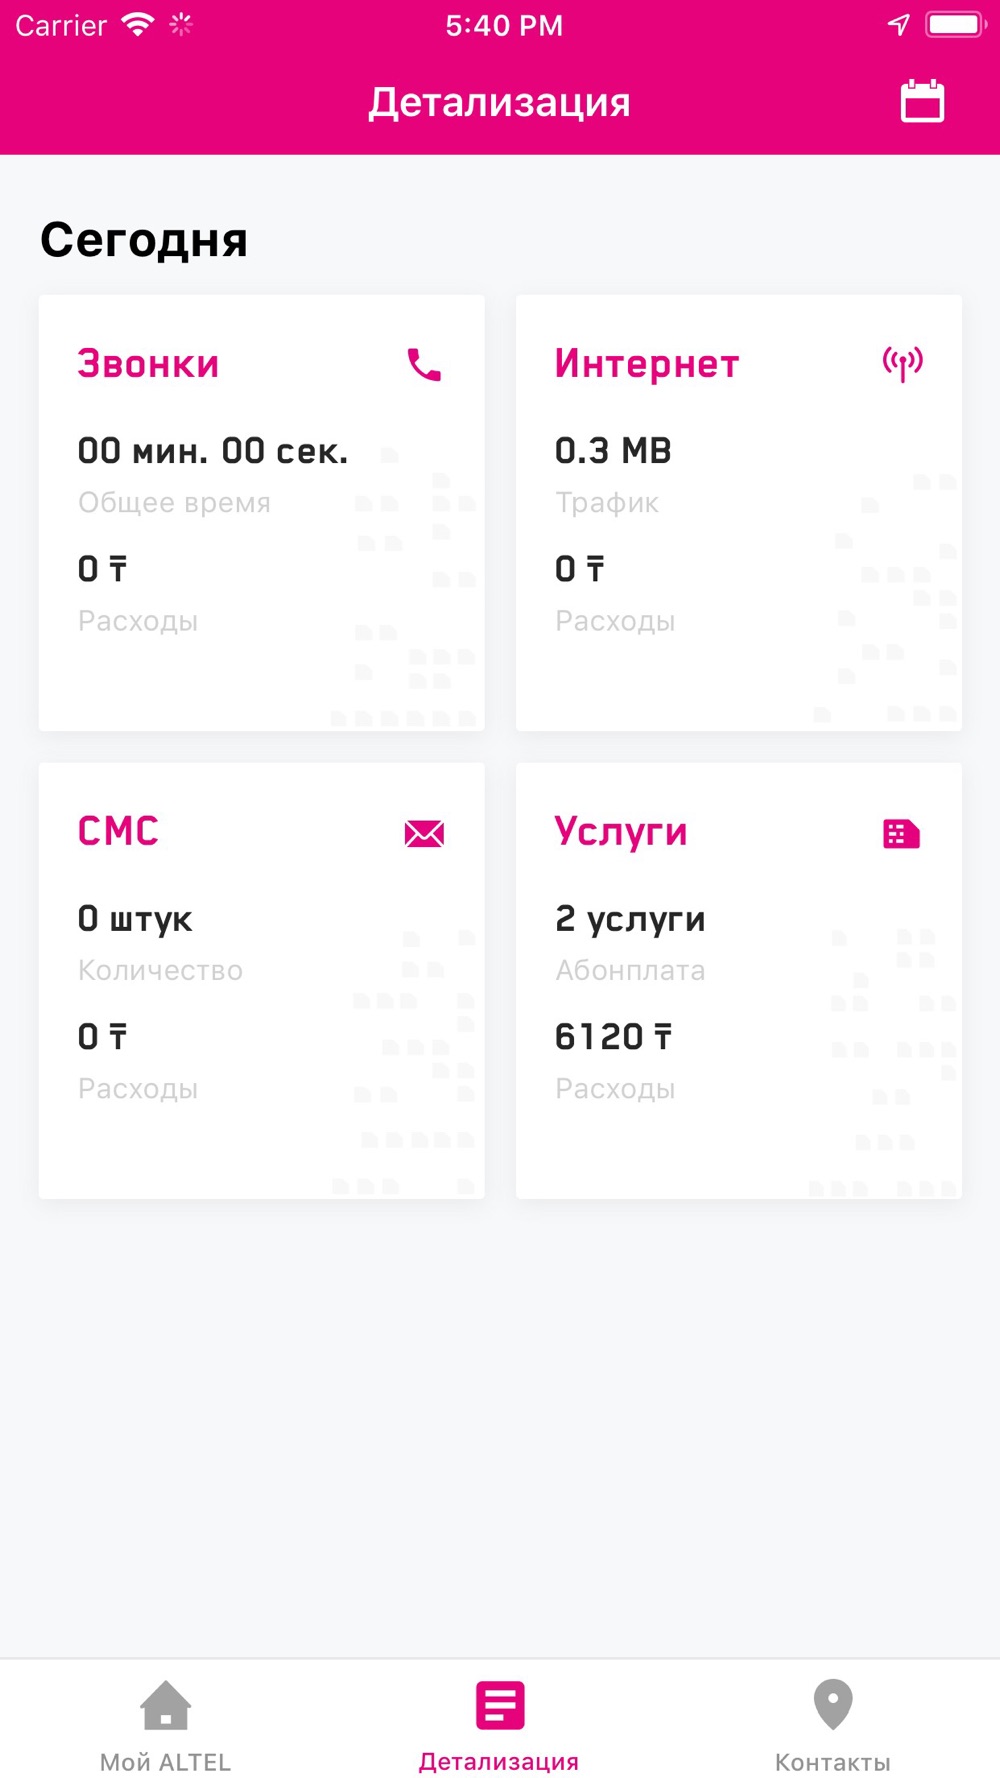Select the Детализация tab label
The height and width of the screenshot is (1778, 1000).
pyautogui.click(x=499, y=1762)
